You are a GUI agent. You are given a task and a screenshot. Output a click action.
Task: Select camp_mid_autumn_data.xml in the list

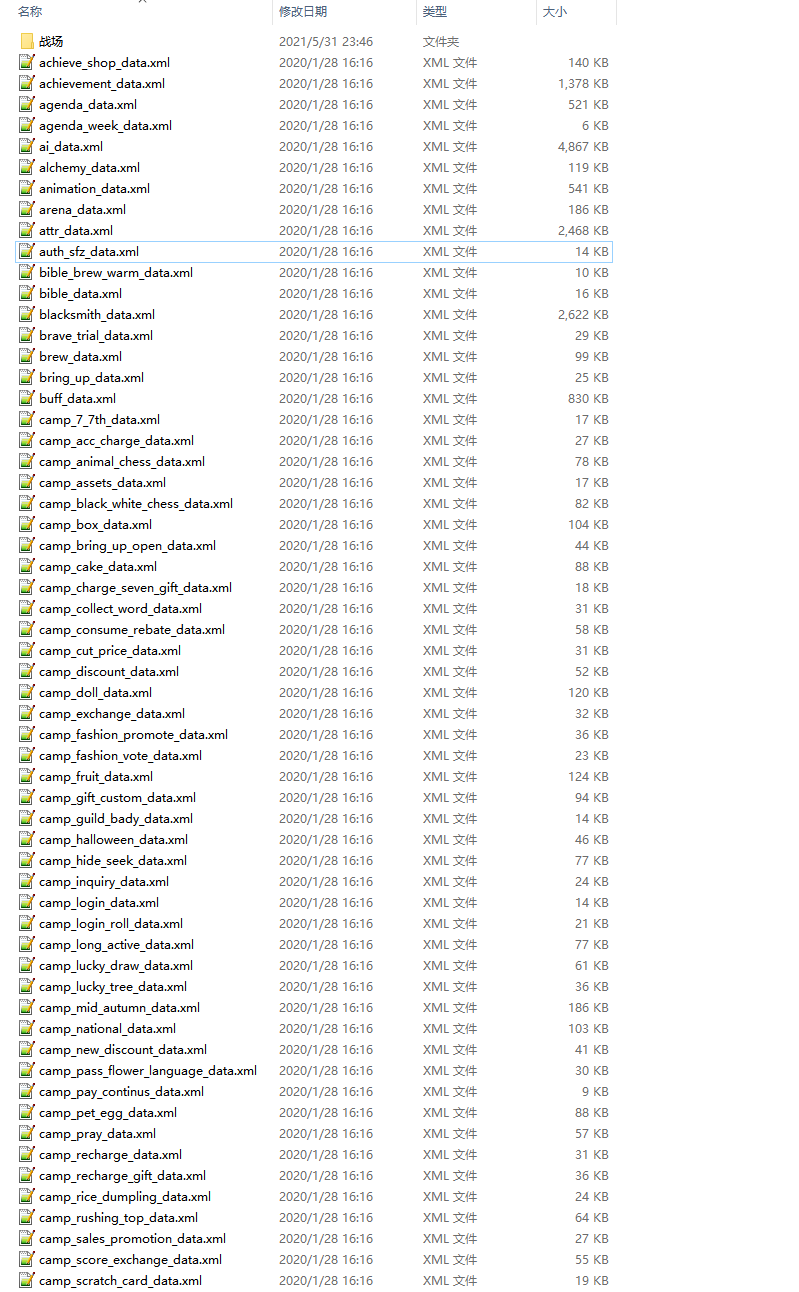tap(119, 1008)
